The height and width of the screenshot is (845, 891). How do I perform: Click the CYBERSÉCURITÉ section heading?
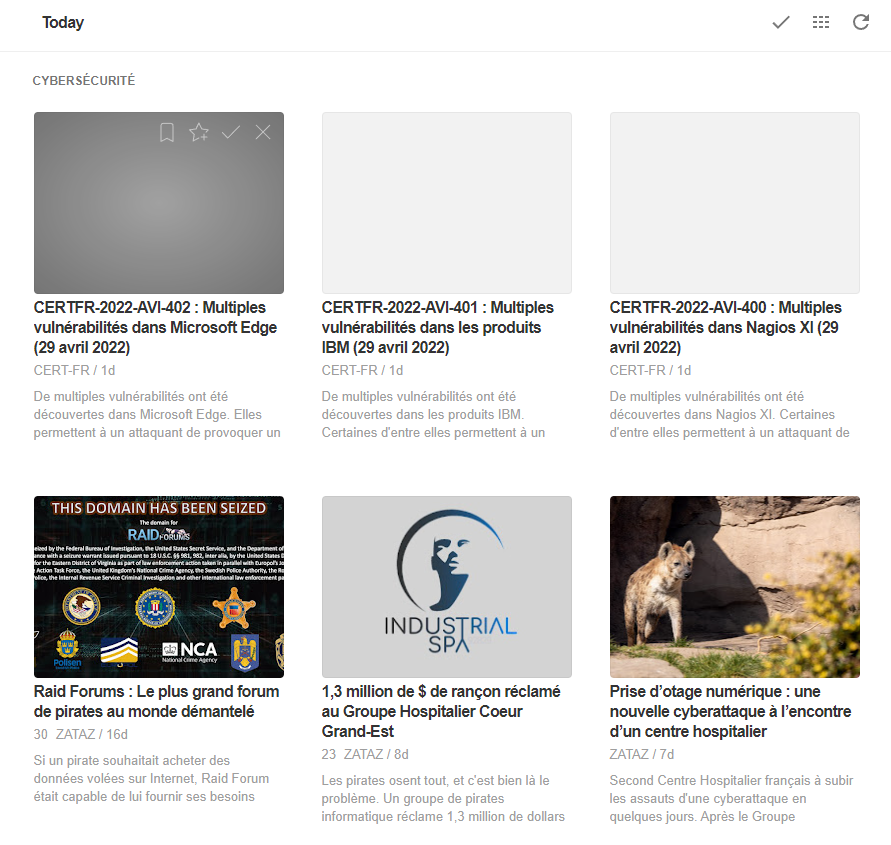(84, 81)
